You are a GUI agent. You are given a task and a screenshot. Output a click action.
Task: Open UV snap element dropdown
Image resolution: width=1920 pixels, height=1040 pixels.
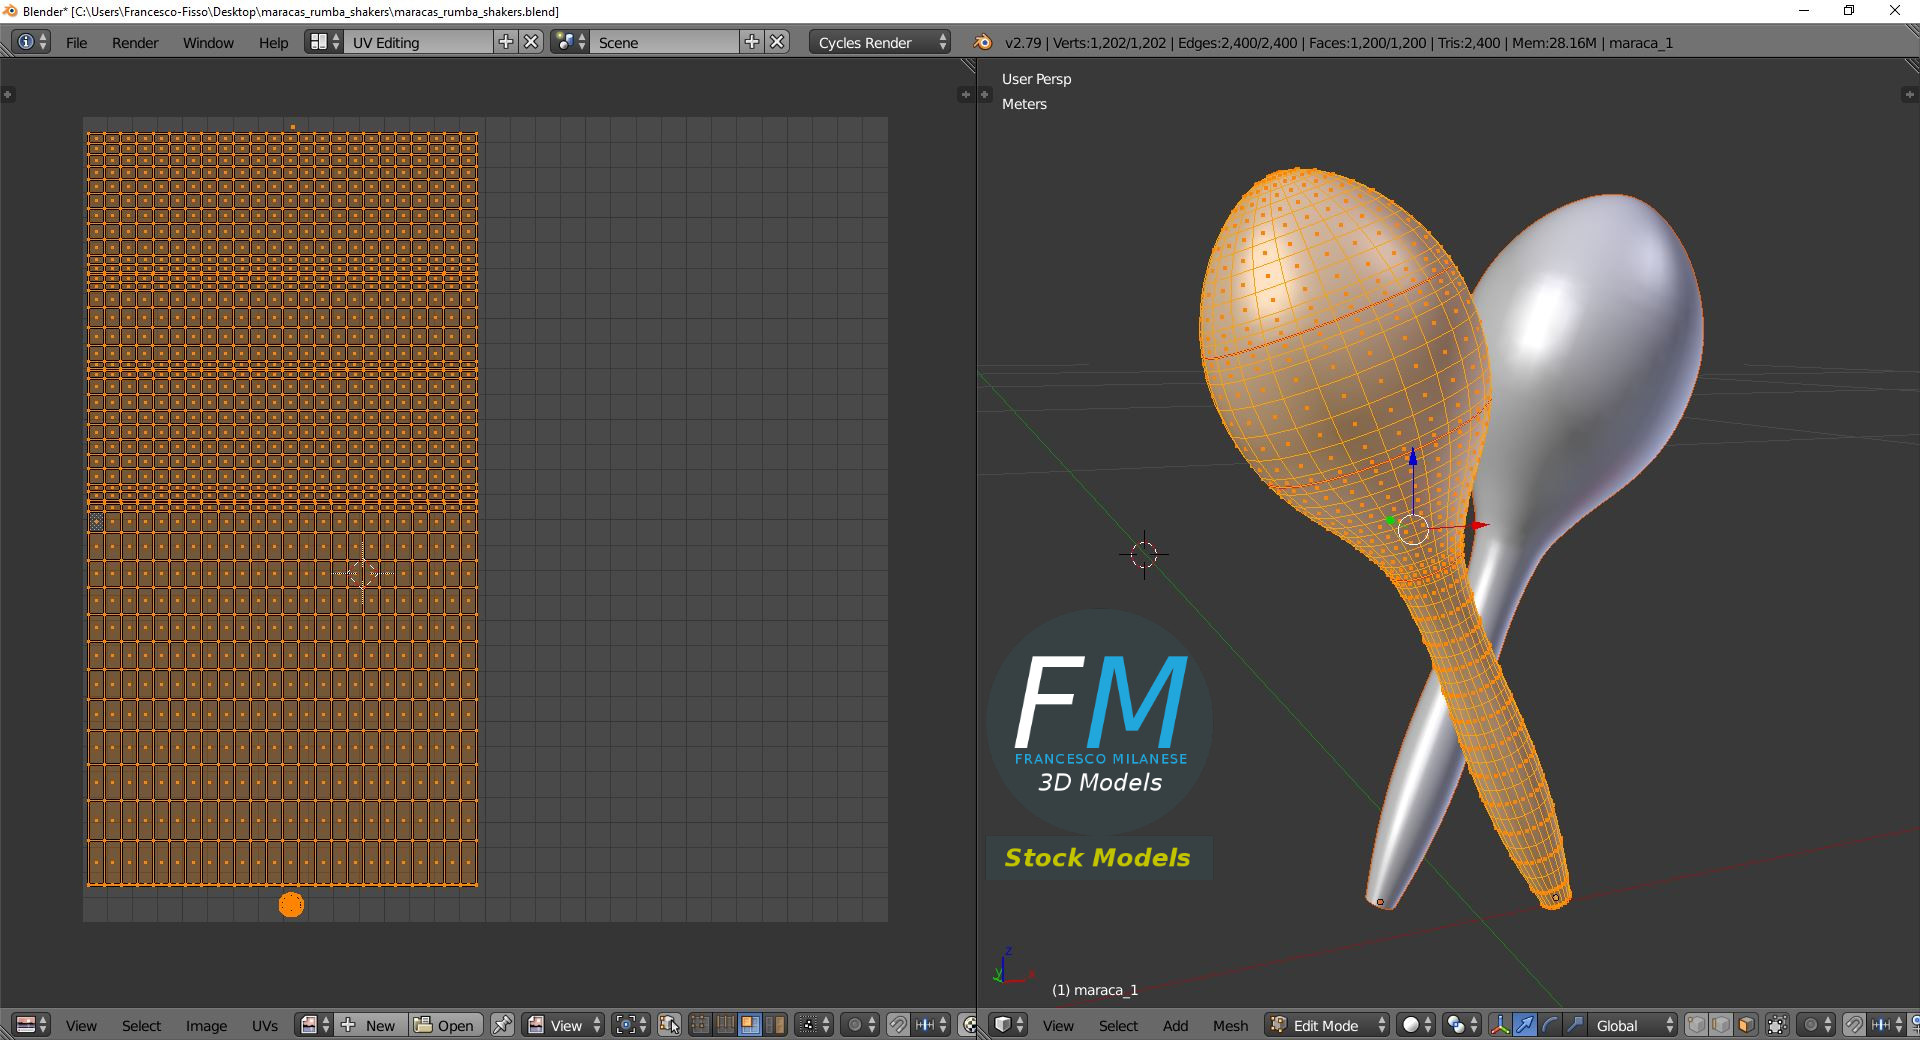coord(931,1025)
